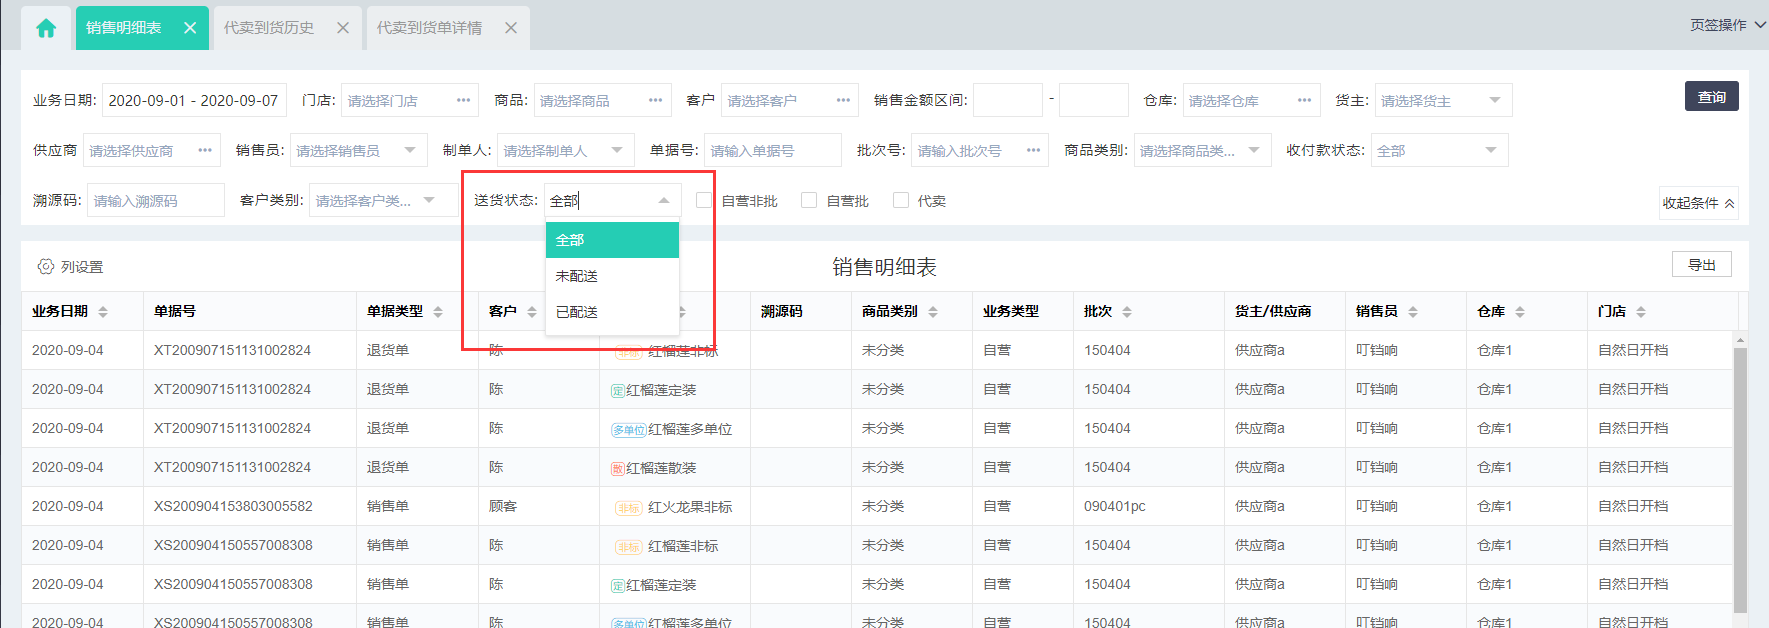The image size is (1769, 628).
Task: Click the 业务日期 range field
Action: point(194,100)
